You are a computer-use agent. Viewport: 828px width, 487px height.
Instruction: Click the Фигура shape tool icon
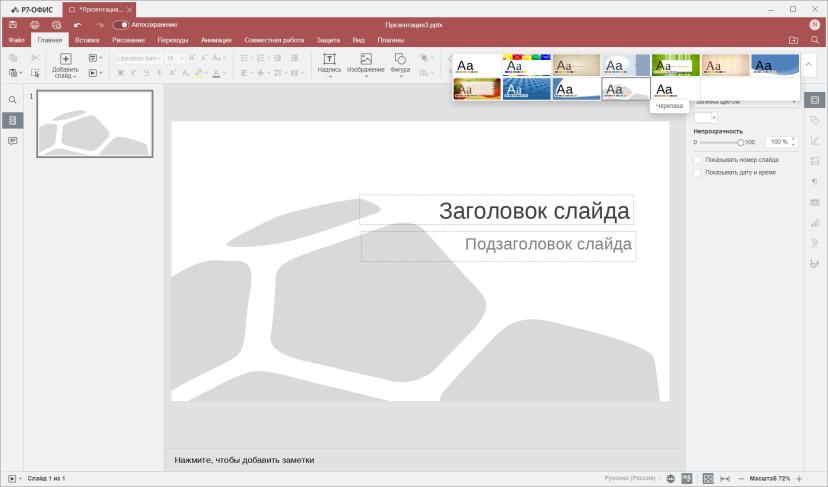[400, 59]
